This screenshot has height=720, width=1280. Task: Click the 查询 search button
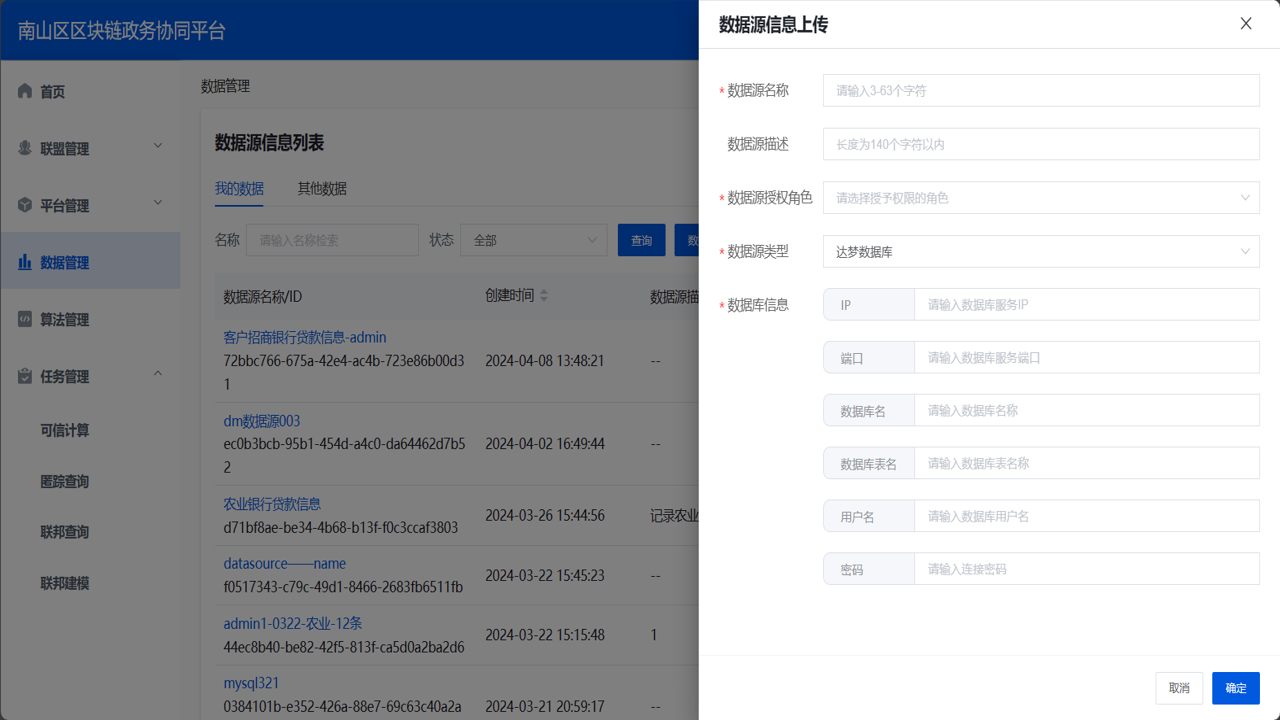coord(642,240)
